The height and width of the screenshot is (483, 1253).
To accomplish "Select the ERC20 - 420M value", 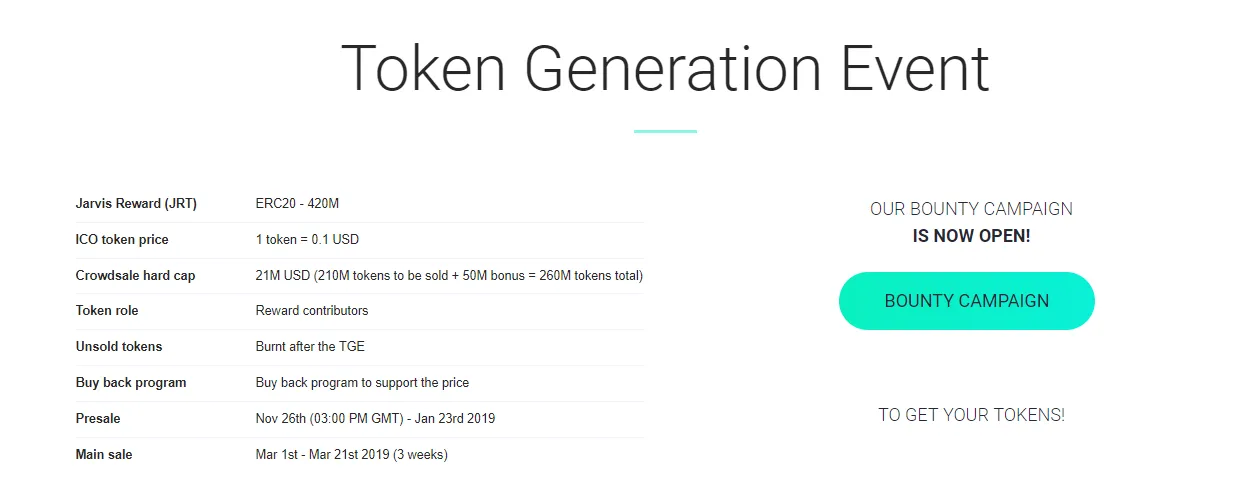I will pos(297,204).
